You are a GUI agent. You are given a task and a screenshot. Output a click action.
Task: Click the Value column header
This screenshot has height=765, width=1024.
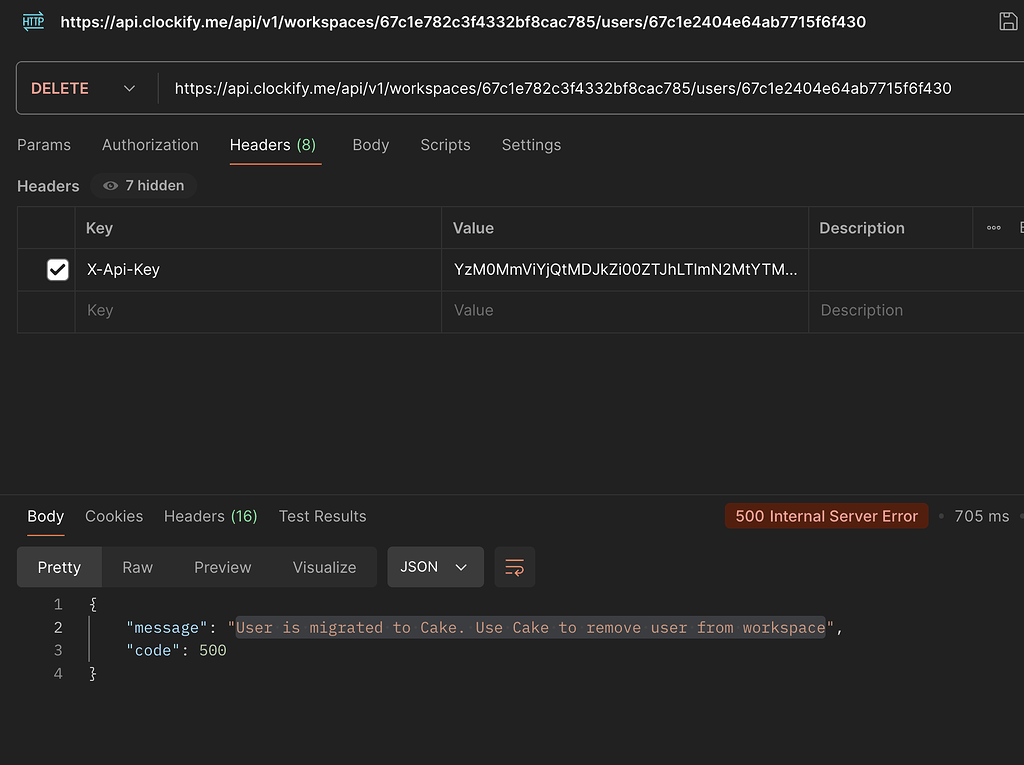tap(473, 228)
